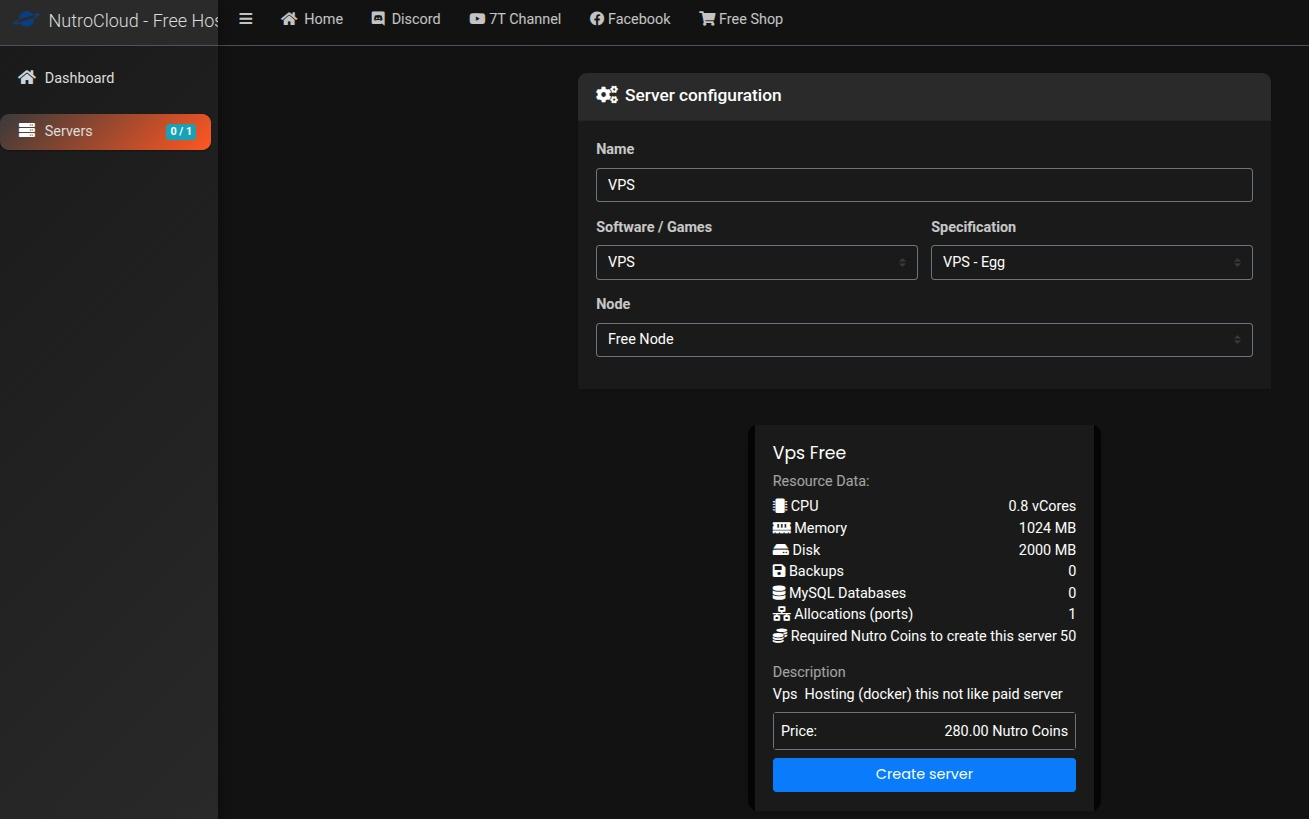Click the Backups label text

coord(816,571)
